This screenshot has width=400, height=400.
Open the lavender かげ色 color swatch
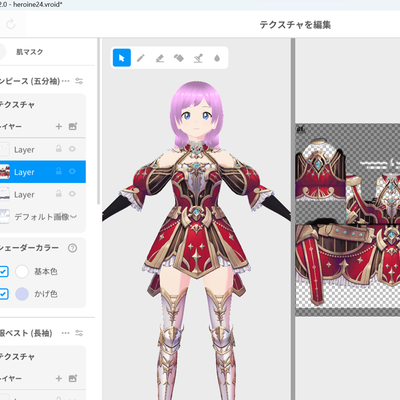(x=22, y=294)
